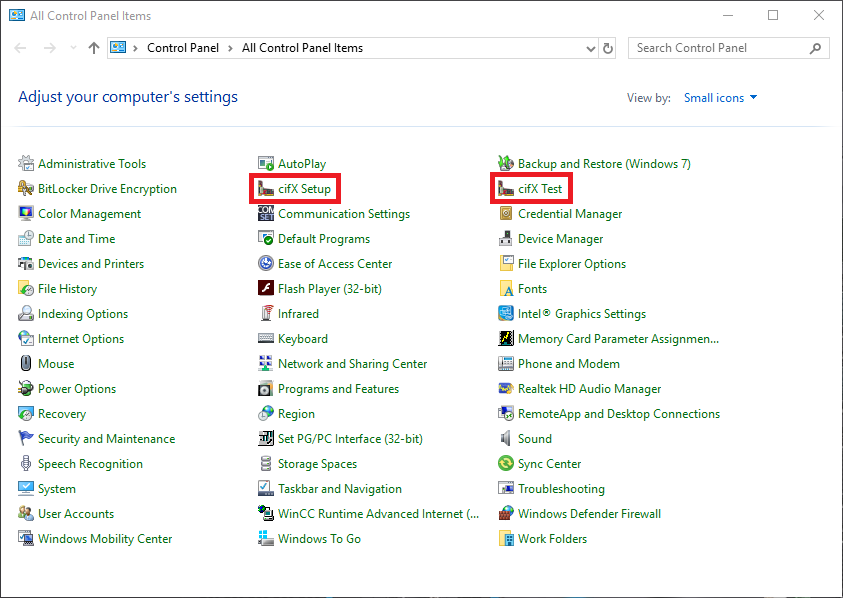Screen dimensions: 843x598
Task: Open Set PG/PC Interface (32-bit) icon
Action: pos(266,439)
